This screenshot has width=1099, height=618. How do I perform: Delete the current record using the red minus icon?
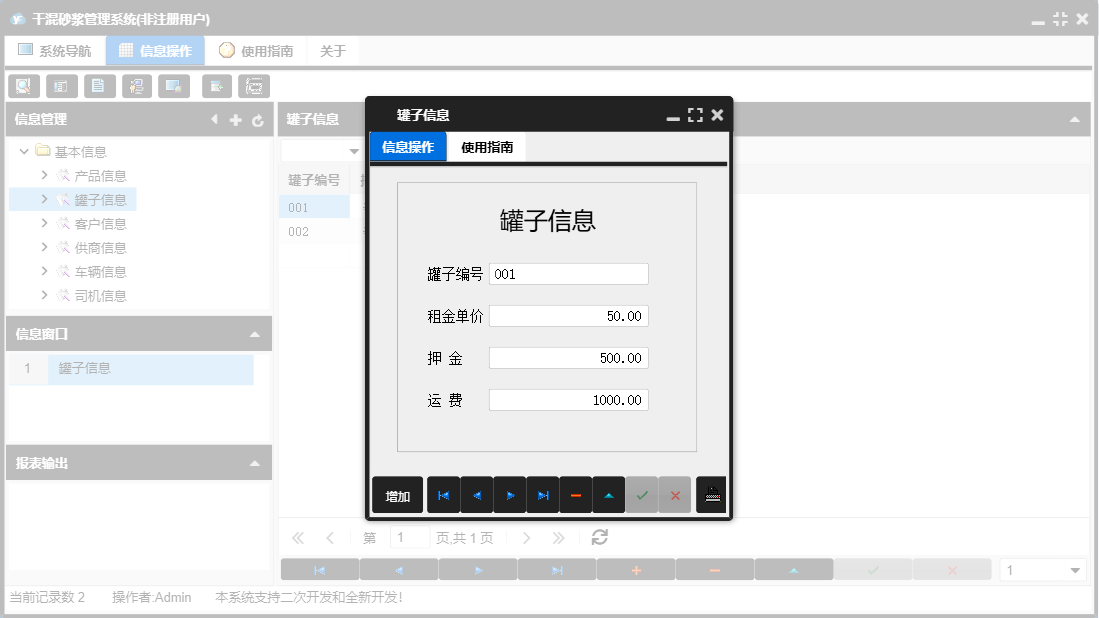click(576, 494)
